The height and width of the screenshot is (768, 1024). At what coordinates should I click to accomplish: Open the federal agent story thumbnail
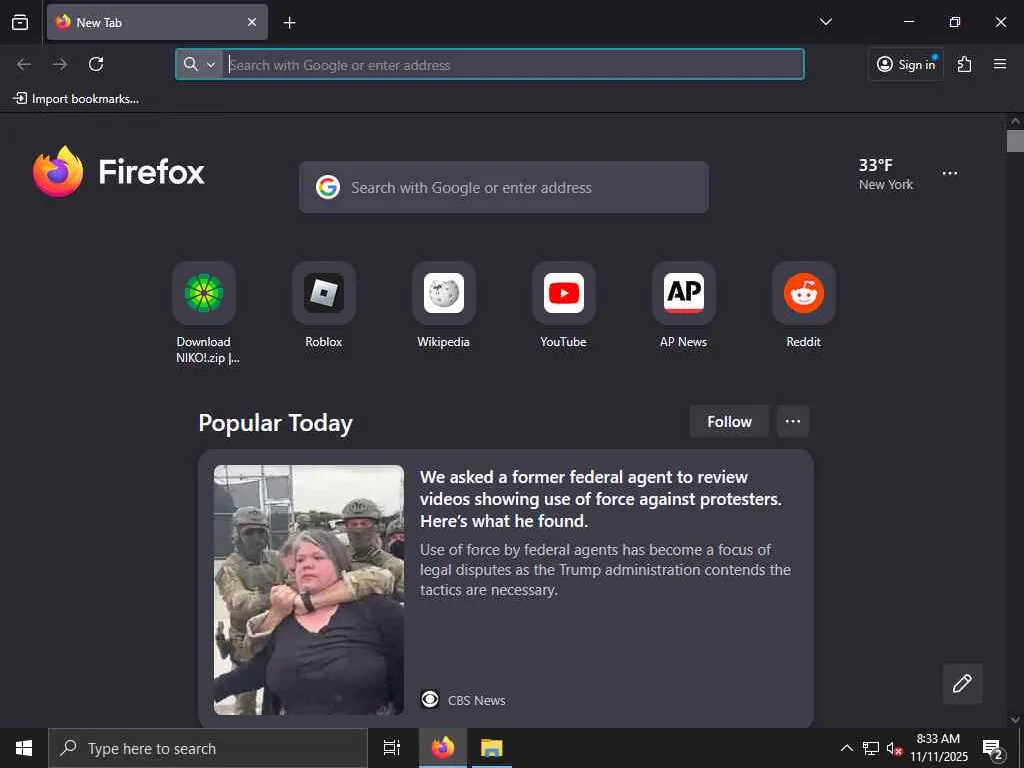tap(309, 590)
